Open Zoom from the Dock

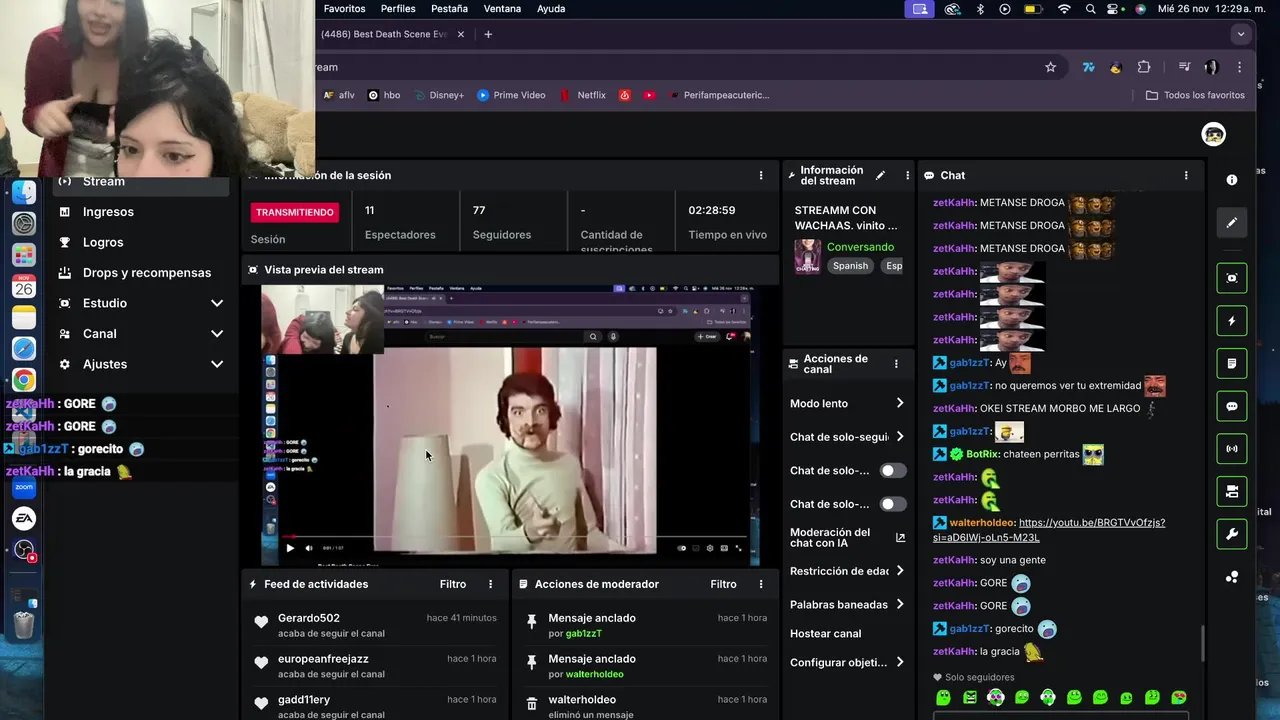(x=24, y=487)
